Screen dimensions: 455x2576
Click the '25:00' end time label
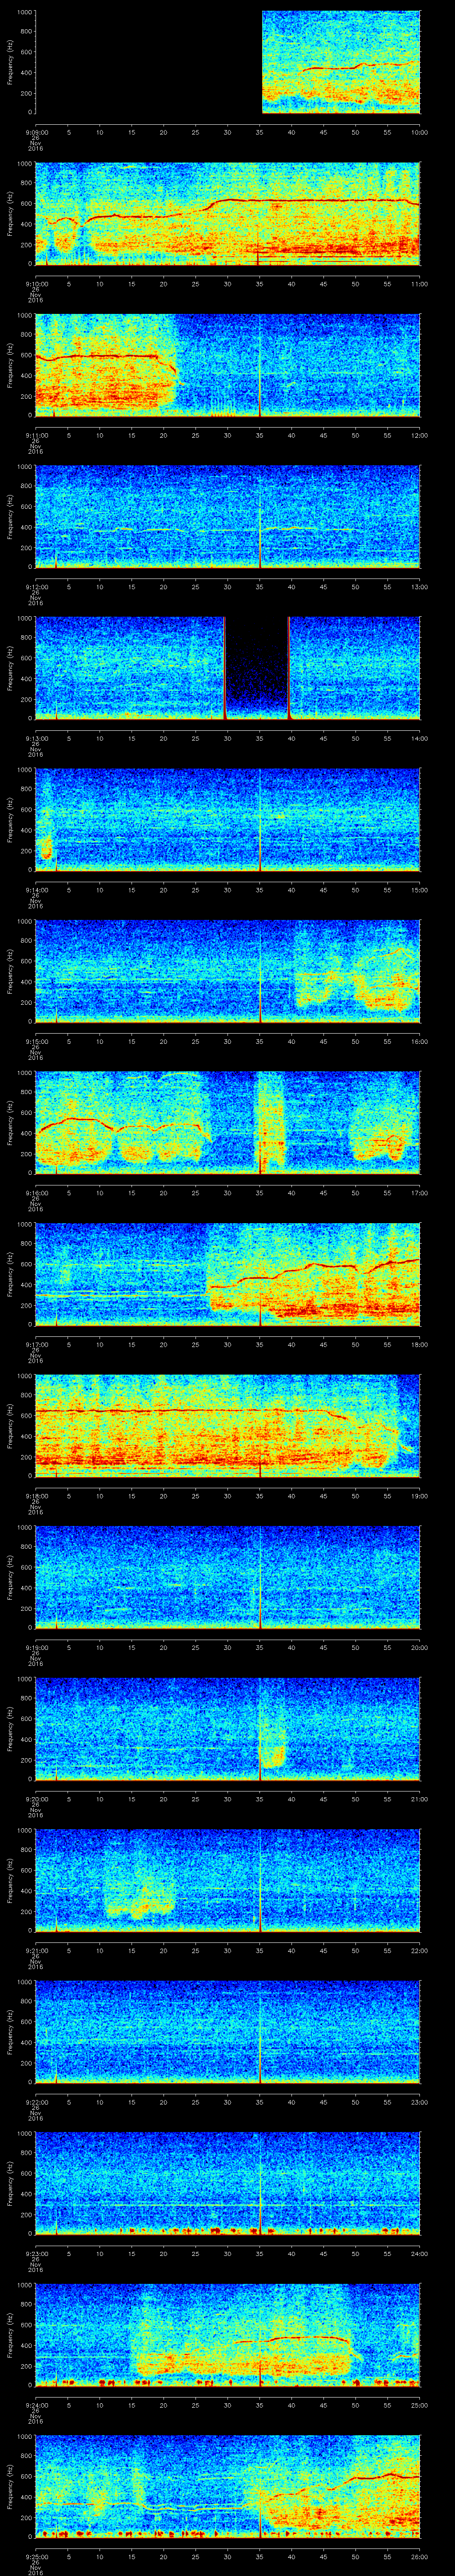(x=419, y=2405)
